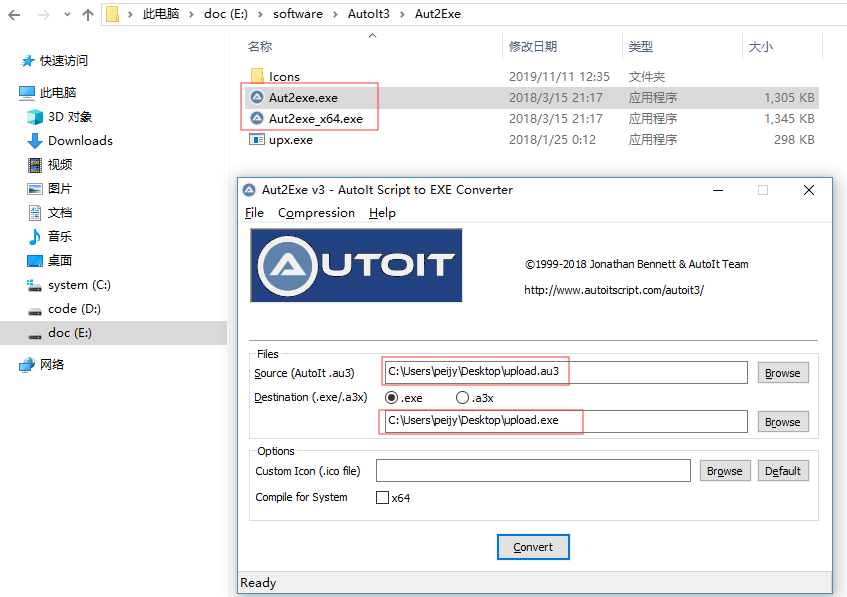Open Compression menu in Aut2Exe
This screenshot has height=597, width=847.
point(317,213)
